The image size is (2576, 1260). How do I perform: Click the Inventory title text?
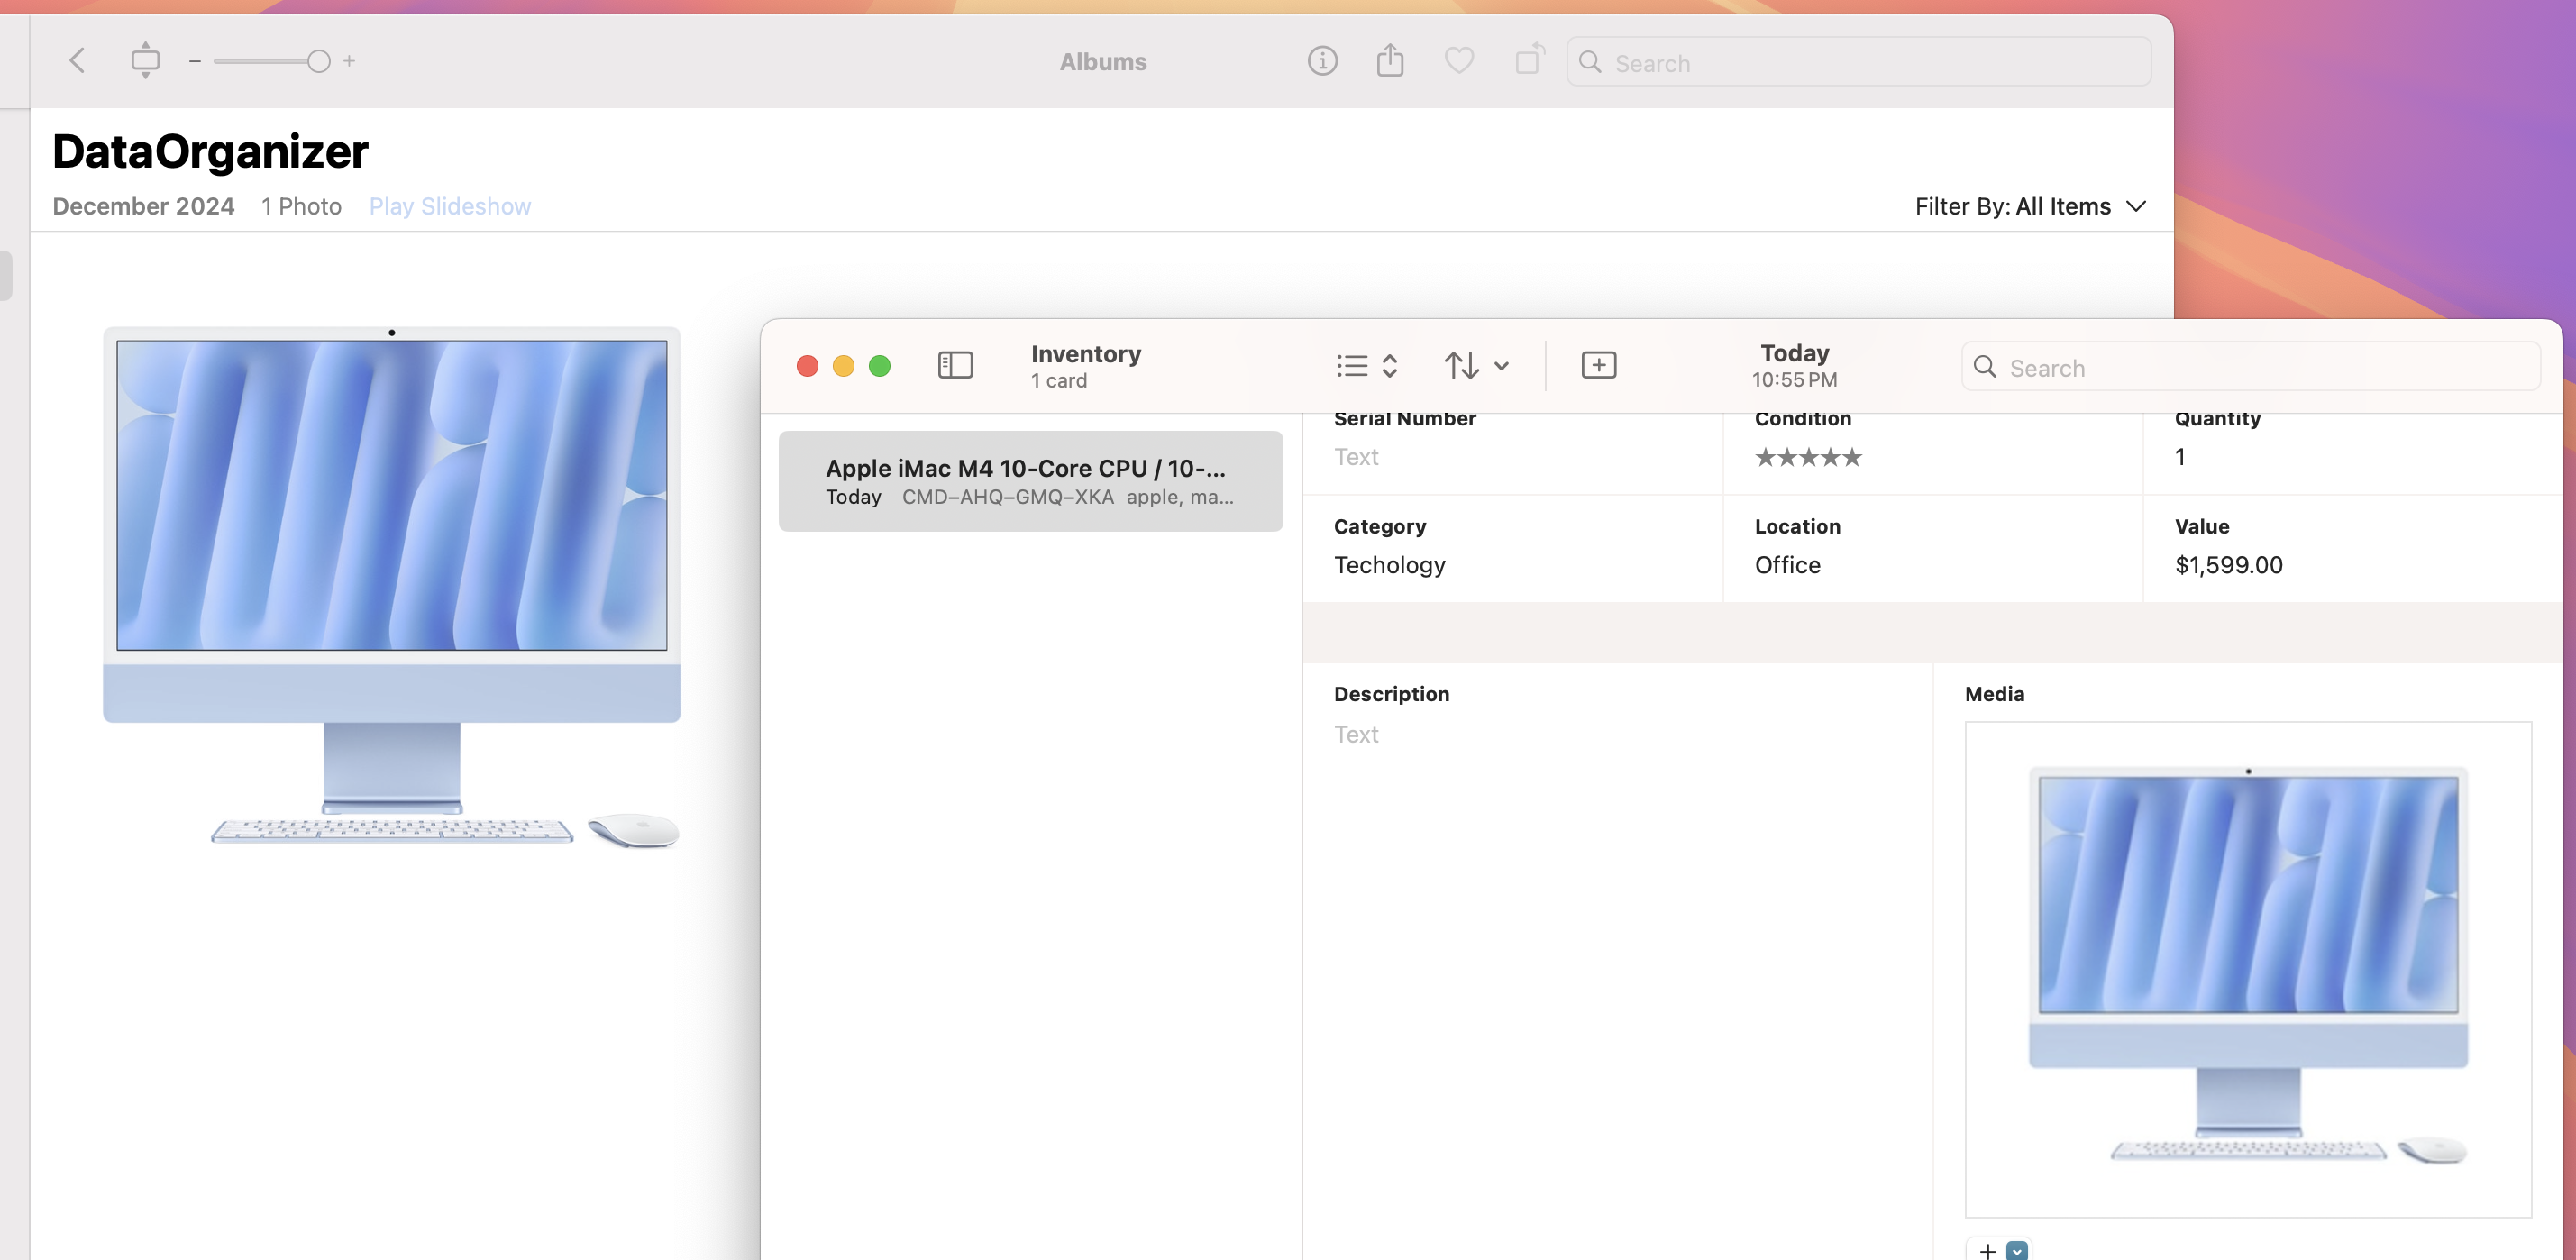tap(1085, 354)
